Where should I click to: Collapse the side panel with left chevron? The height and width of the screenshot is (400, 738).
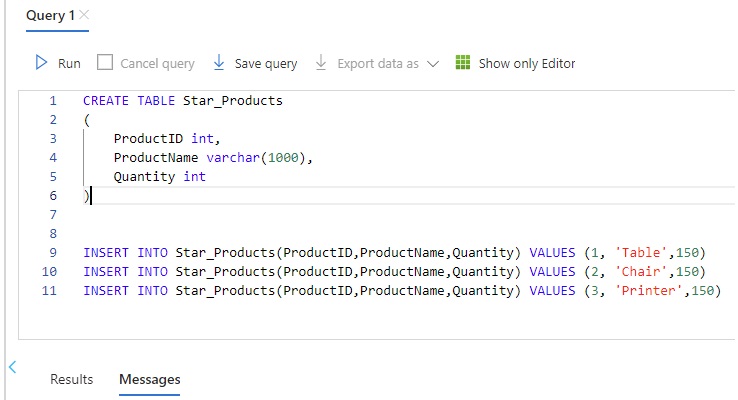(x=13, y=367)
